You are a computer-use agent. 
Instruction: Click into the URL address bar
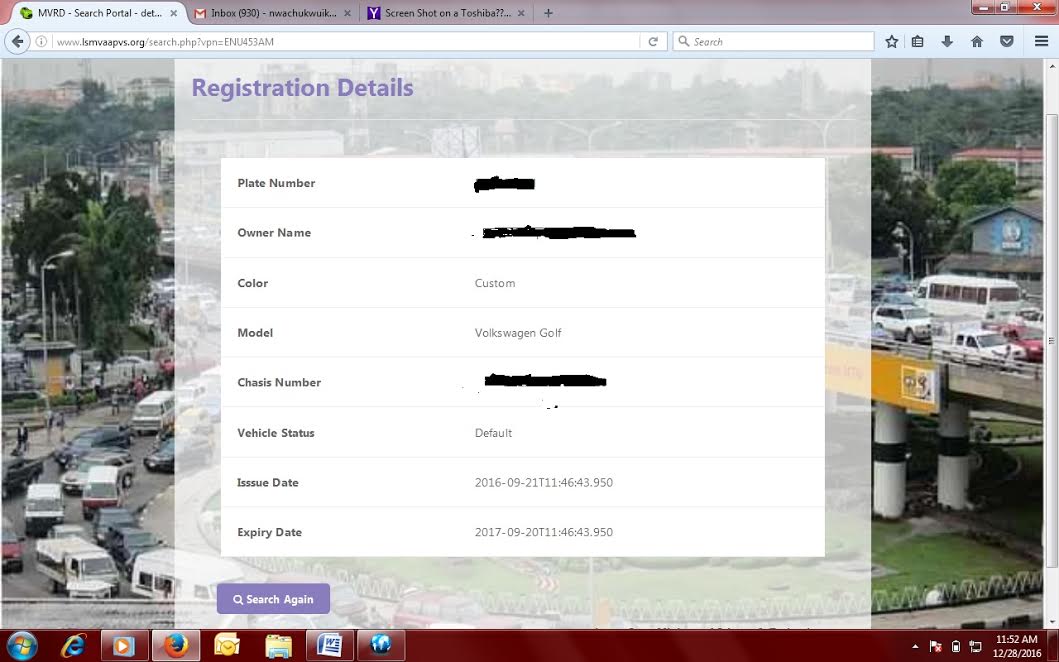pyautogui.click(x=340, y=42)
